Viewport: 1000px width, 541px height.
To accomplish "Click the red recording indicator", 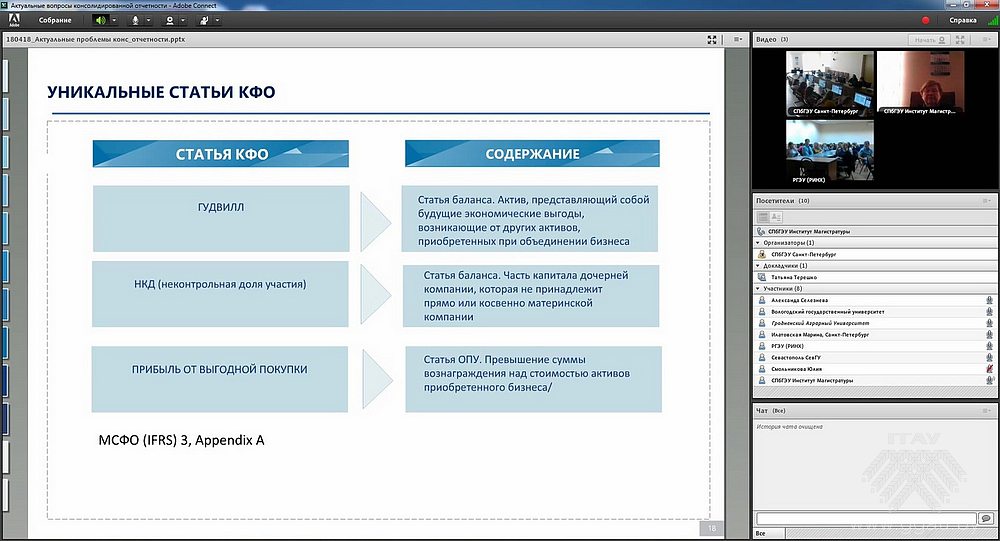I will 925,20.
